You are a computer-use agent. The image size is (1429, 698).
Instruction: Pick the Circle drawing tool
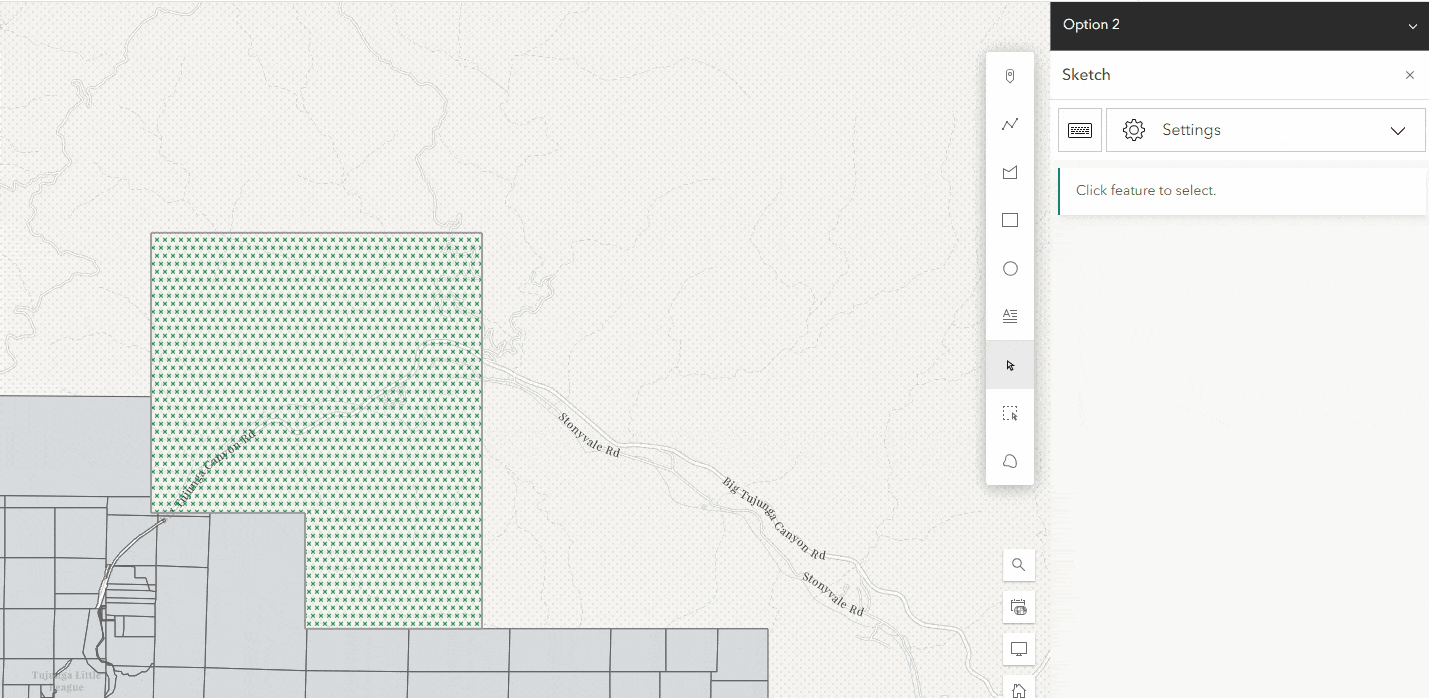(1009, 268)
